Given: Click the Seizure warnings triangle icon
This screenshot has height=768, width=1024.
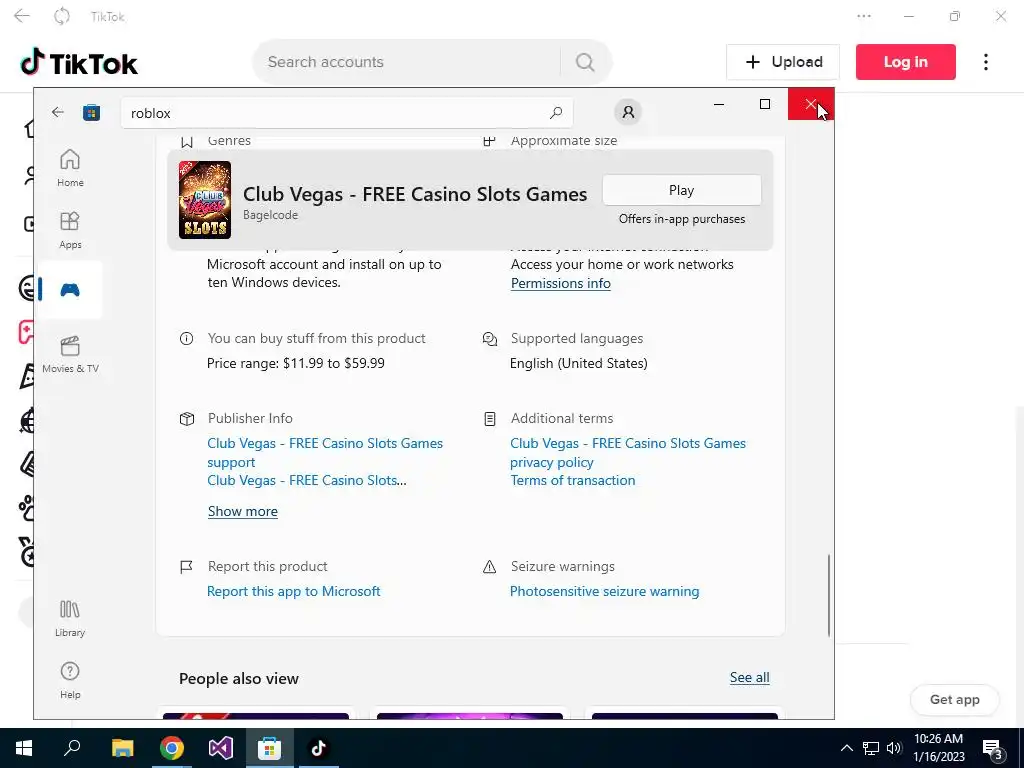Looking at the screenshot, I should [489, 567].
